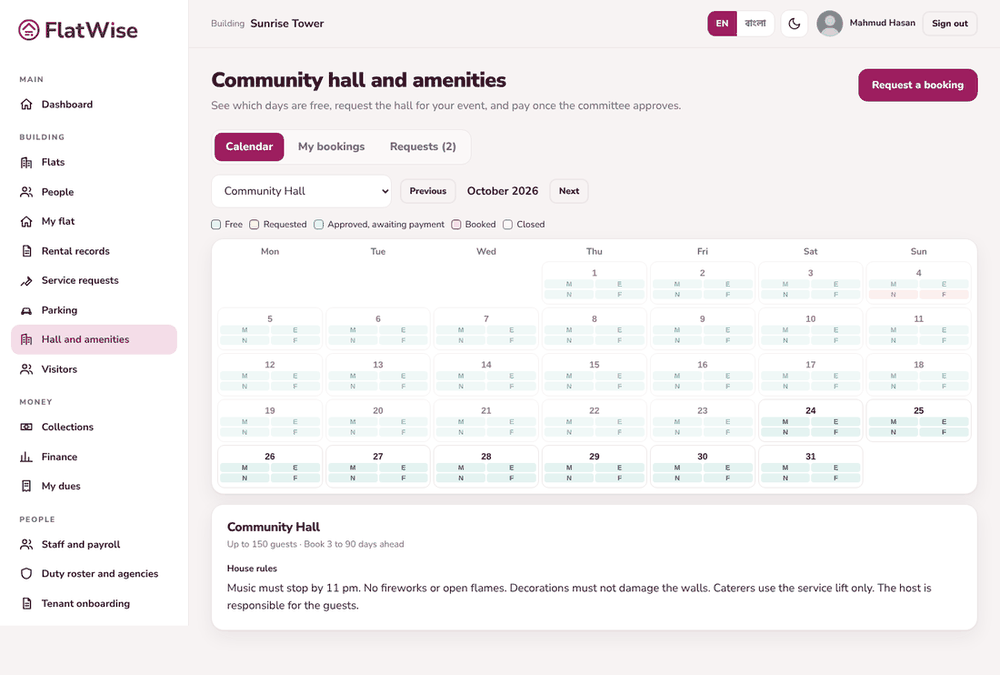
Task: Click Up to 150 guests text
Action: pyautogui.click(x=262, y=544)
